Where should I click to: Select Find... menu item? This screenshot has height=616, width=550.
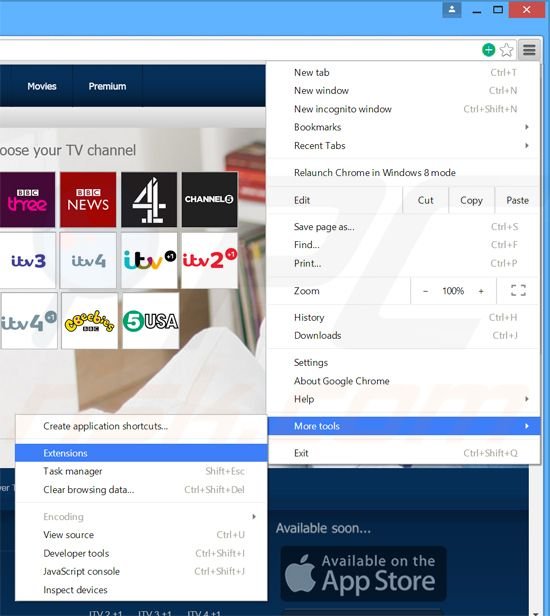pos(405,245)
